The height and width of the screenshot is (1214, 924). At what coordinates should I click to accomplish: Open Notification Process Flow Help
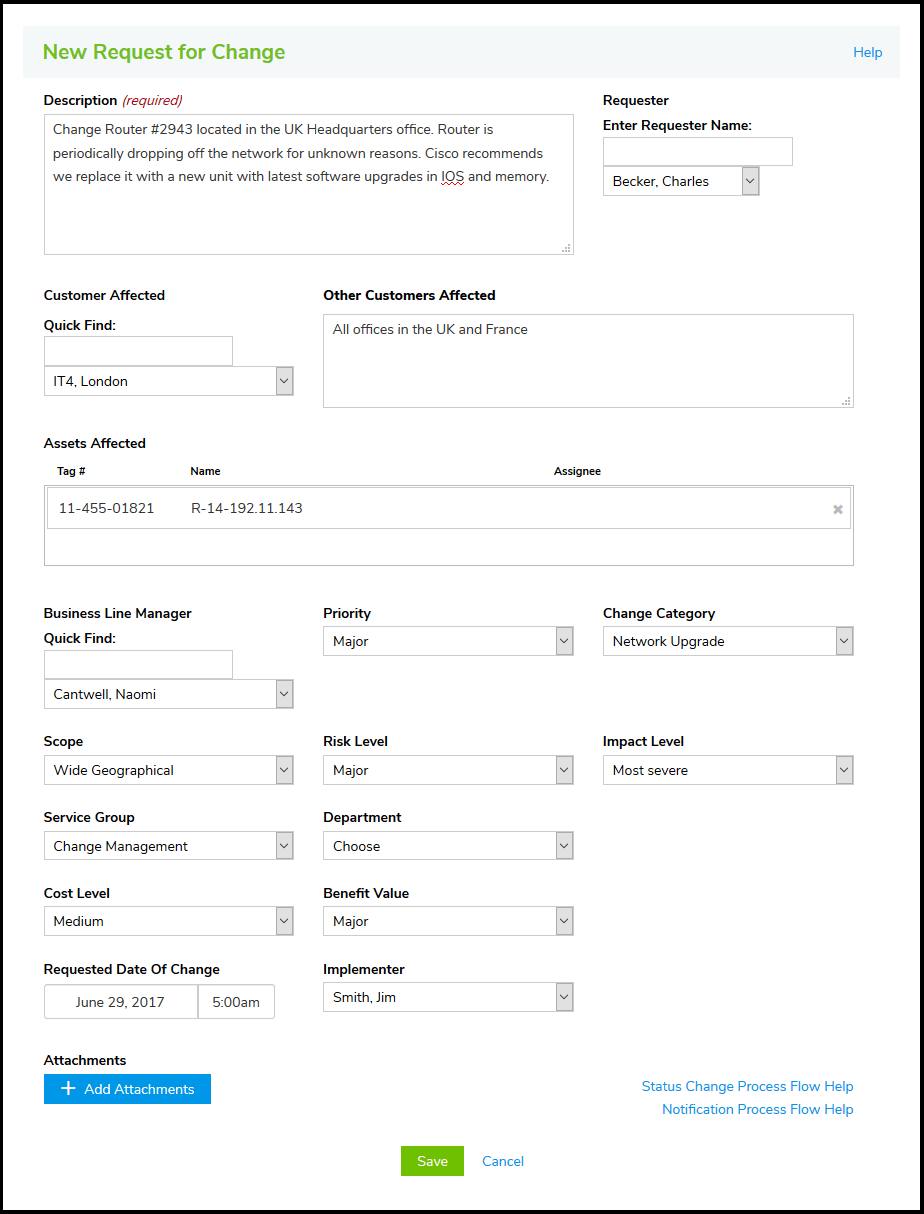(757, 1109)
